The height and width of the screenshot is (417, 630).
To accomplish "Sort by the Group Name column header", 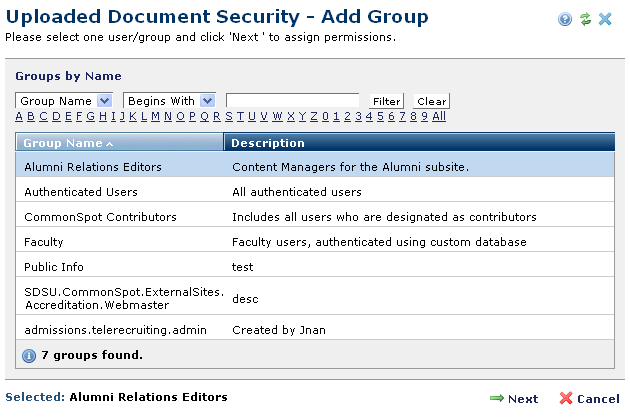I will coord(68,143).
